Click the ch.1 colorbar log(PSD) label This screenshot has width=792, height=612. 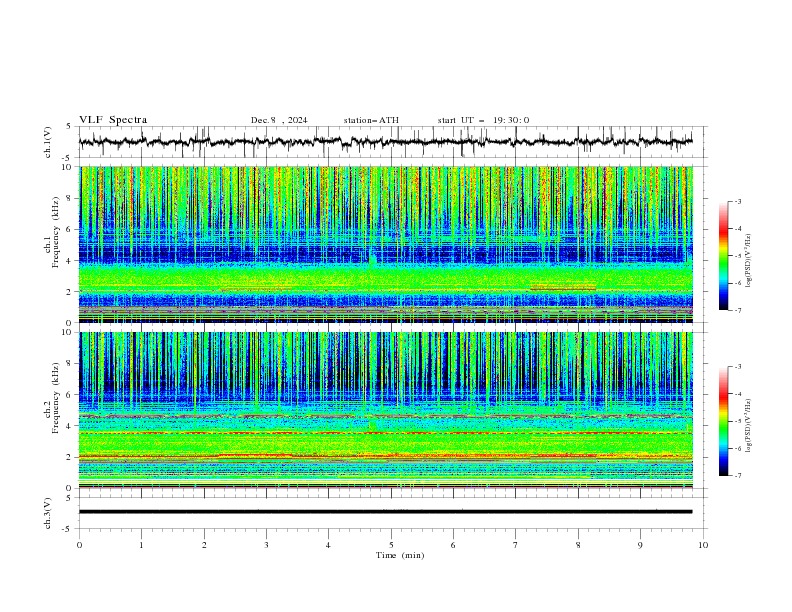749,261
